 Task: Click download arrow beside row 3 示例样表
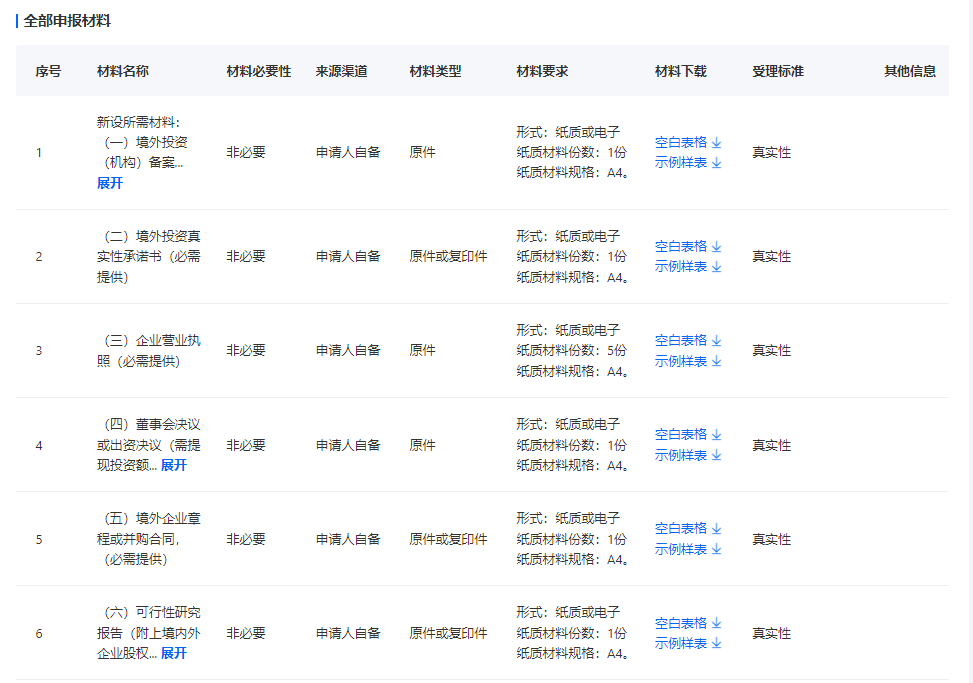point(716,361)
